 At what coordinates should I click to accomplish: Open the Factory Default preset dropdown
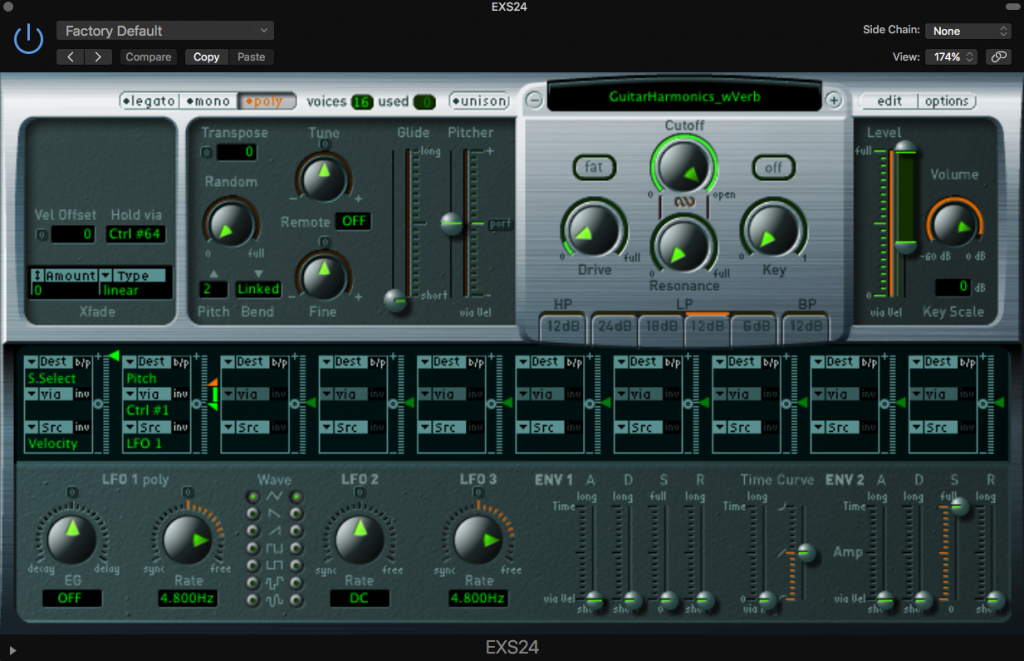pyautogui.click(x=164, y=30)
